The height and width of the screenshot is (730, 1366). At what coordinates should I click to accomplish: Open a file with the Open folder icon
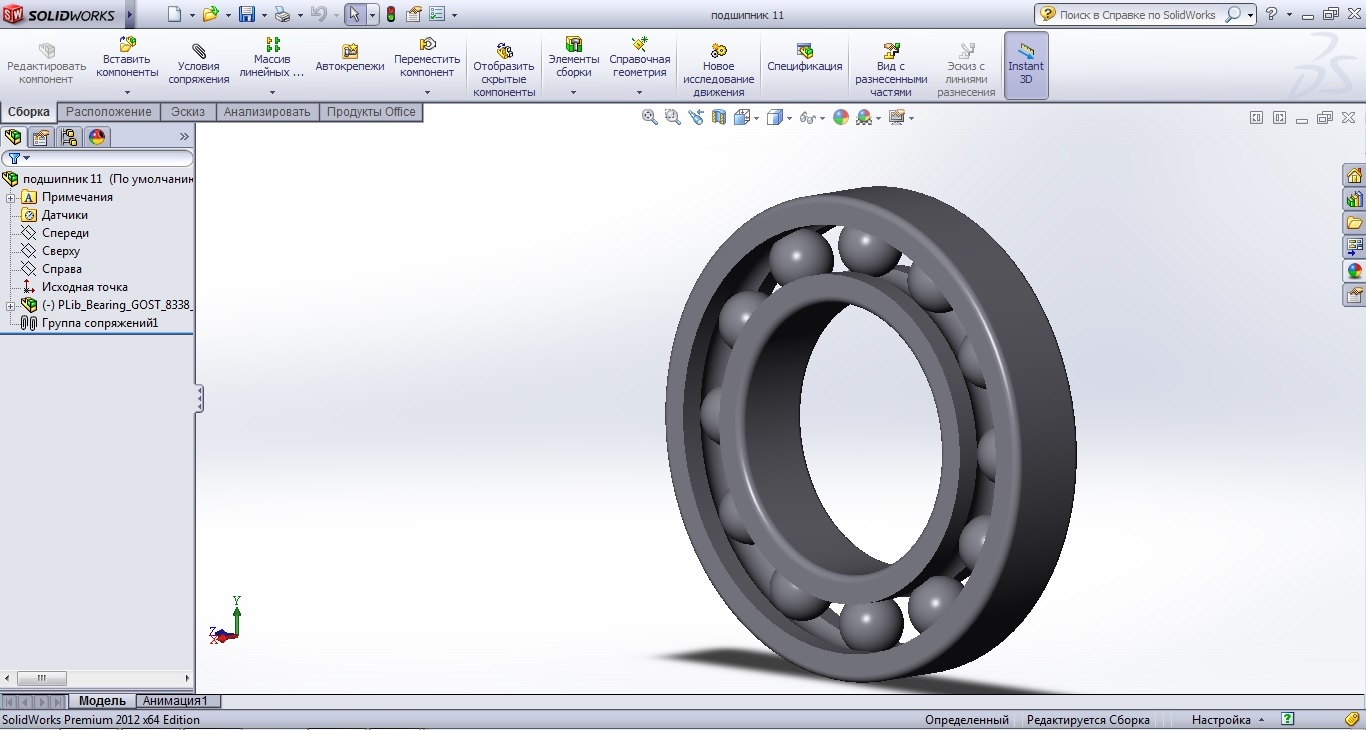(x=210, y=14)
